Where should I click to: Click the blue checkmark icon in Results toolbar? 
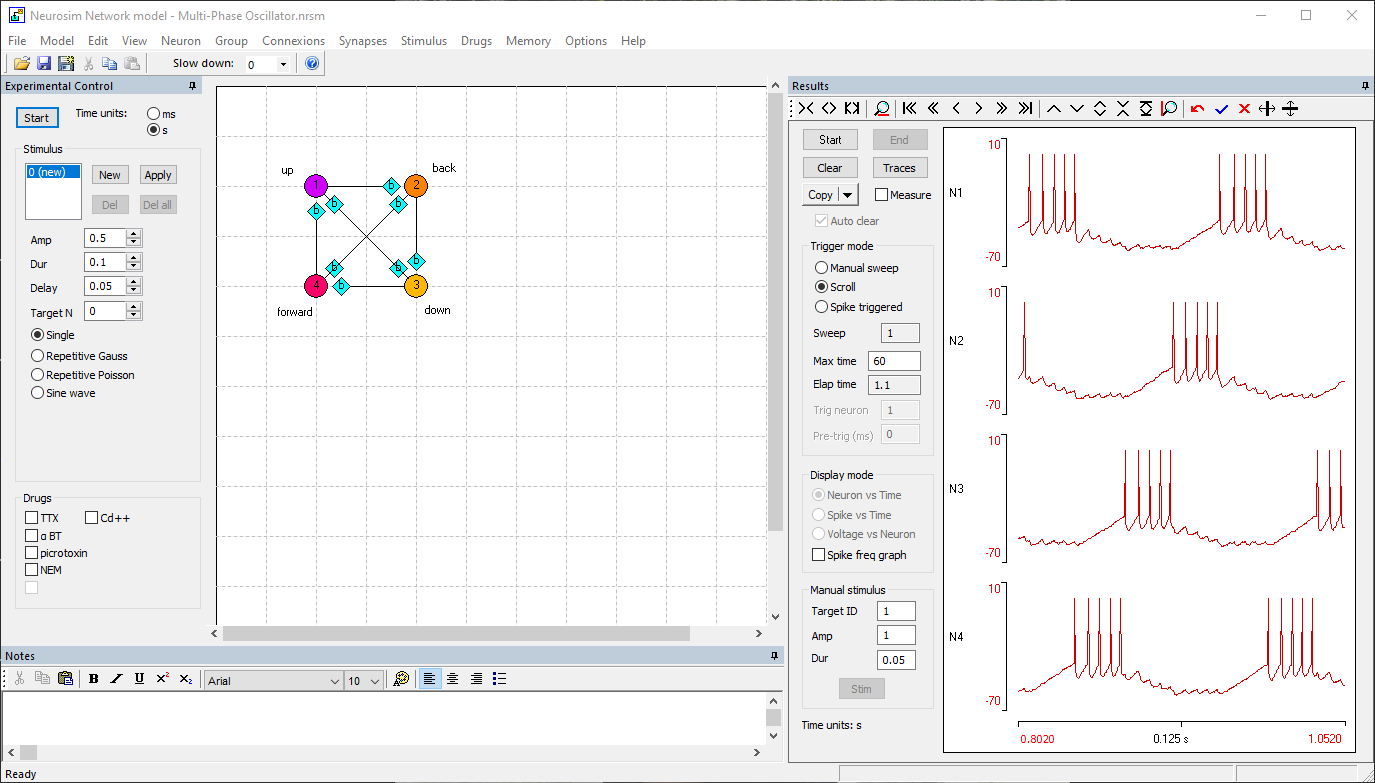[x=1221, y=109]
